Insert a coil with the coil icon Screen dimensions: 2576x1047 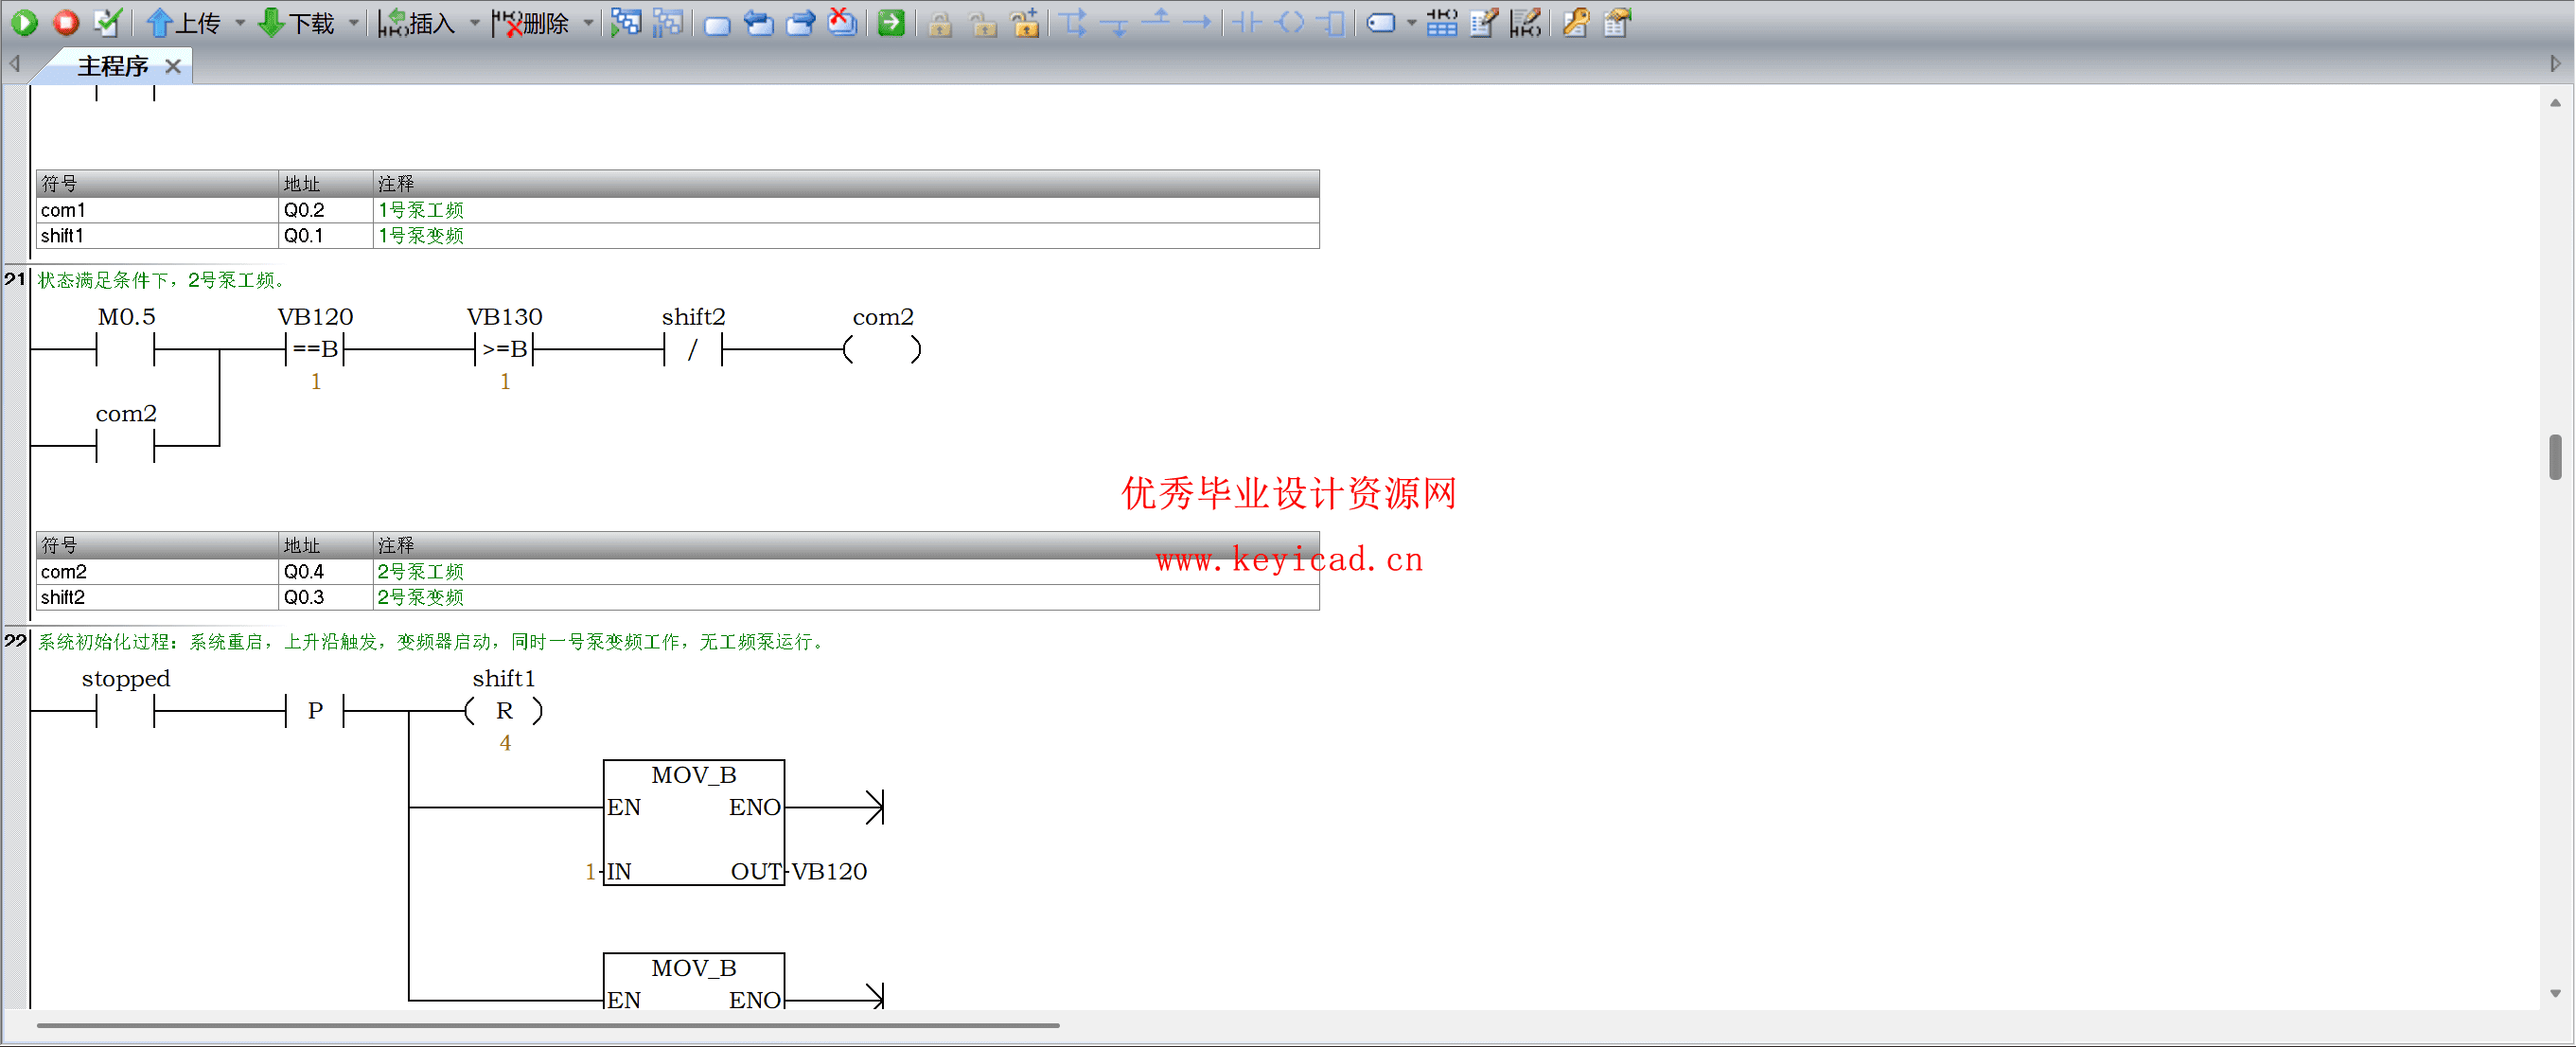tap(1291, 22)
